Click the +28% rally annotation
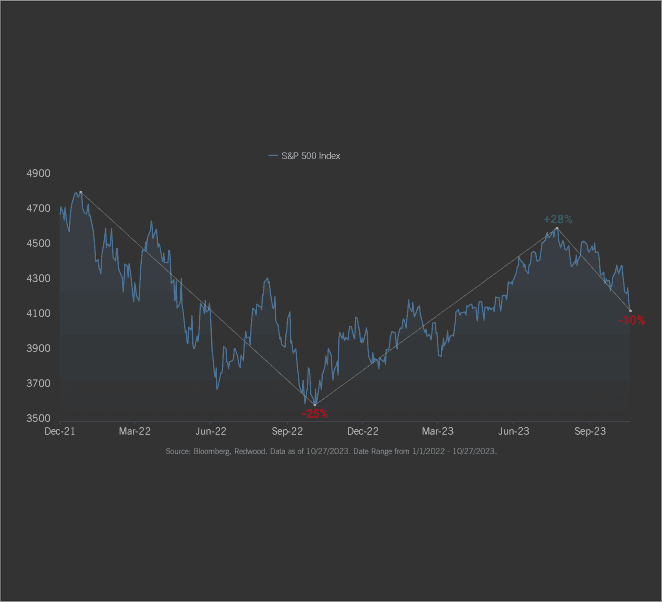This screenshot has height=602, width=662. click(558, 219)
